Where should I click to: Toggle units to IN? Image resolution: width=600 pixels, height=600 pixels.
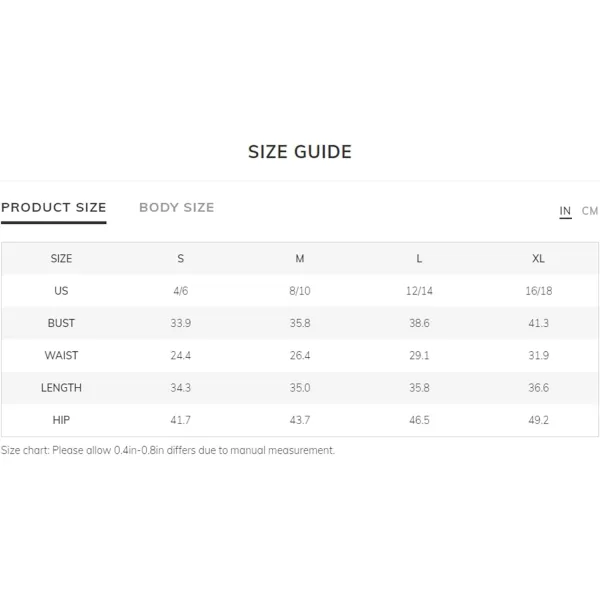(565, 211)
